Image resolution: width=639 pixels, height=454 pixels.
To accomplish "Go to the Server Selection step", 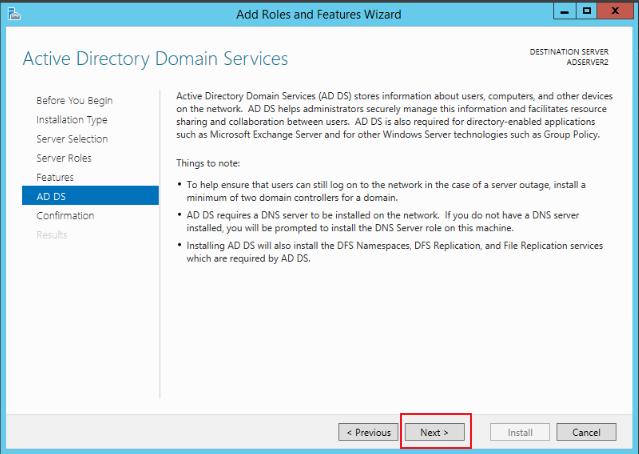I will 72,139.
